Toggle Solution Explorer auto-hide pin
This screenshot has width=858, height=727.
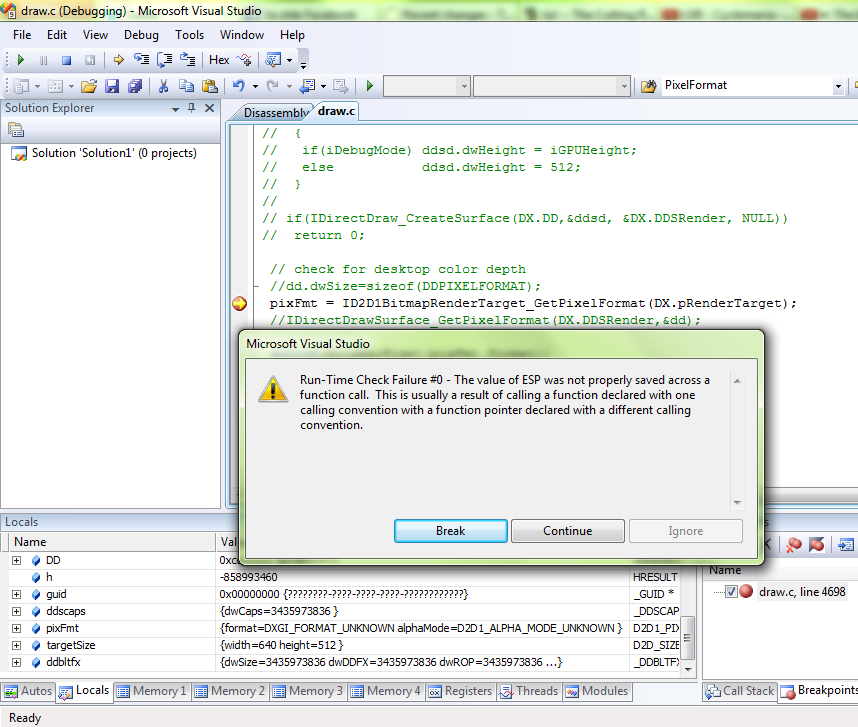point(192,108)
